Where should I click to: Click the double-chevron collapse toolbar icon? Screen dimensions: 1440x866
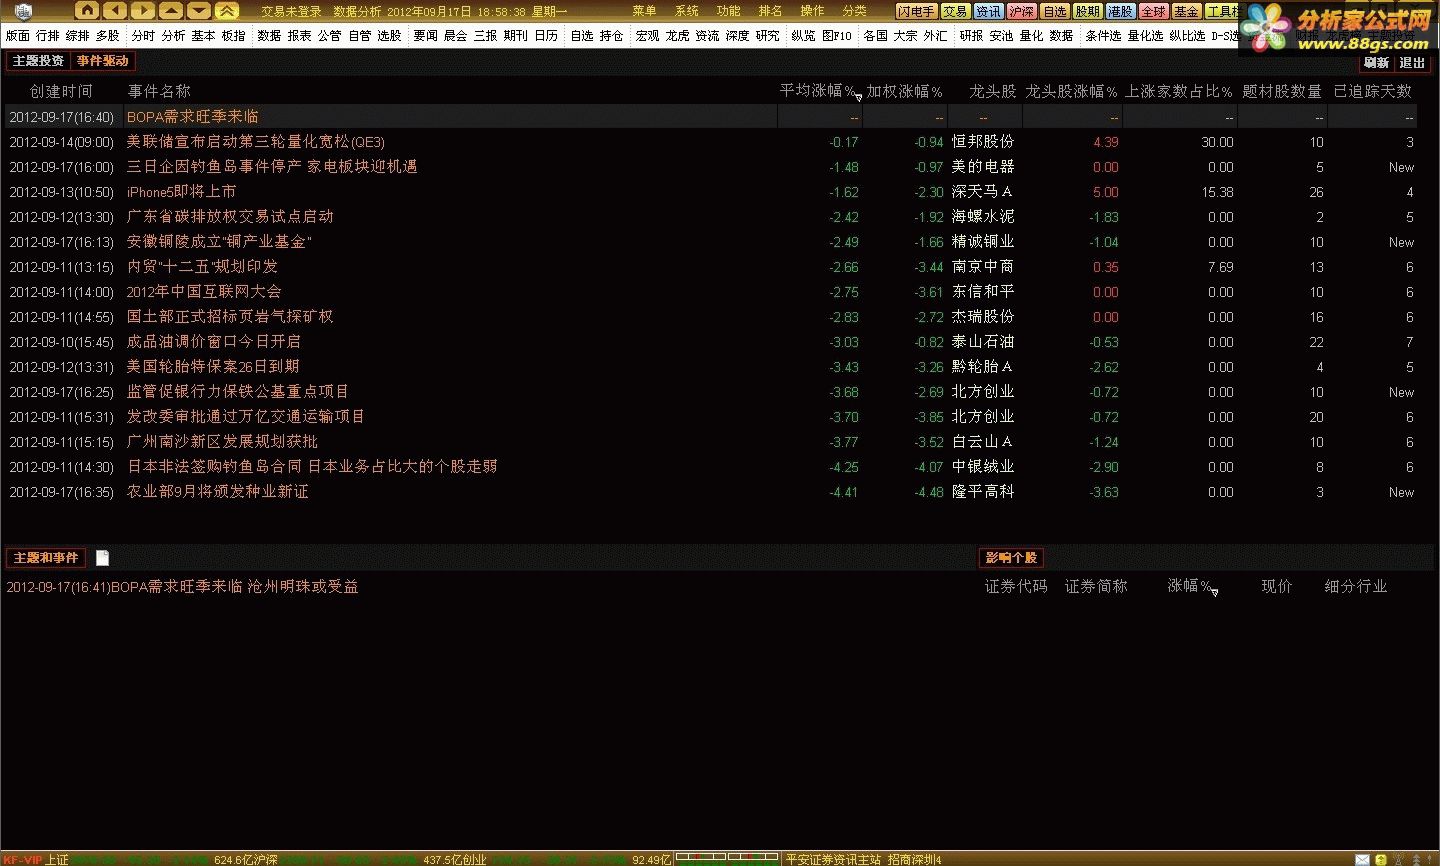pos(228,11)
